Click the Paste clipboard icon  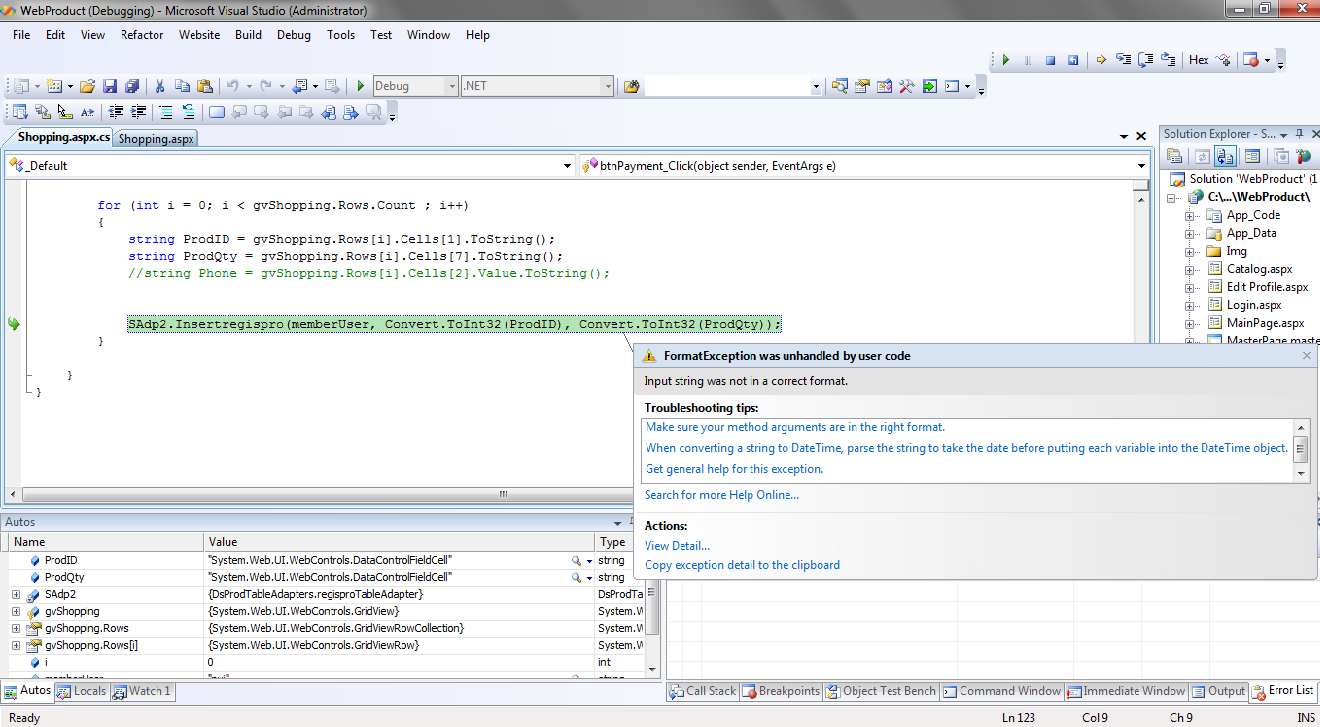(204, 86)
